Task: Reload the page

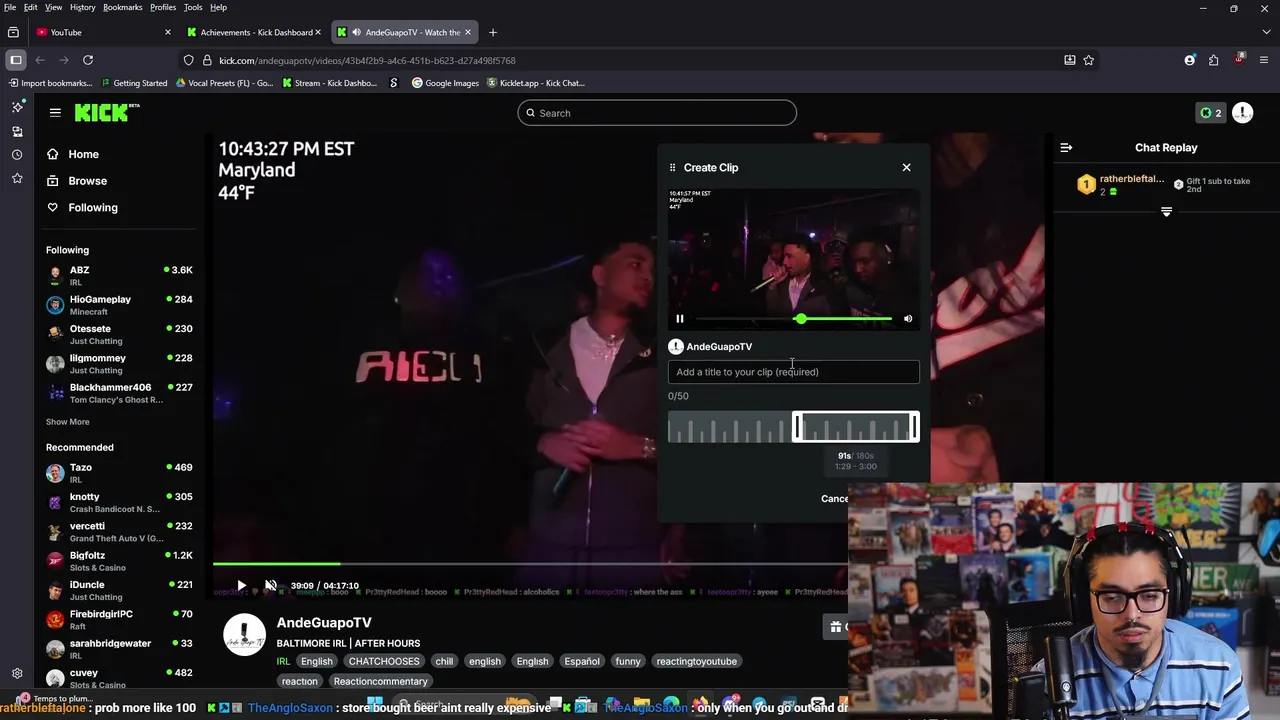Action: coord(88,60)
